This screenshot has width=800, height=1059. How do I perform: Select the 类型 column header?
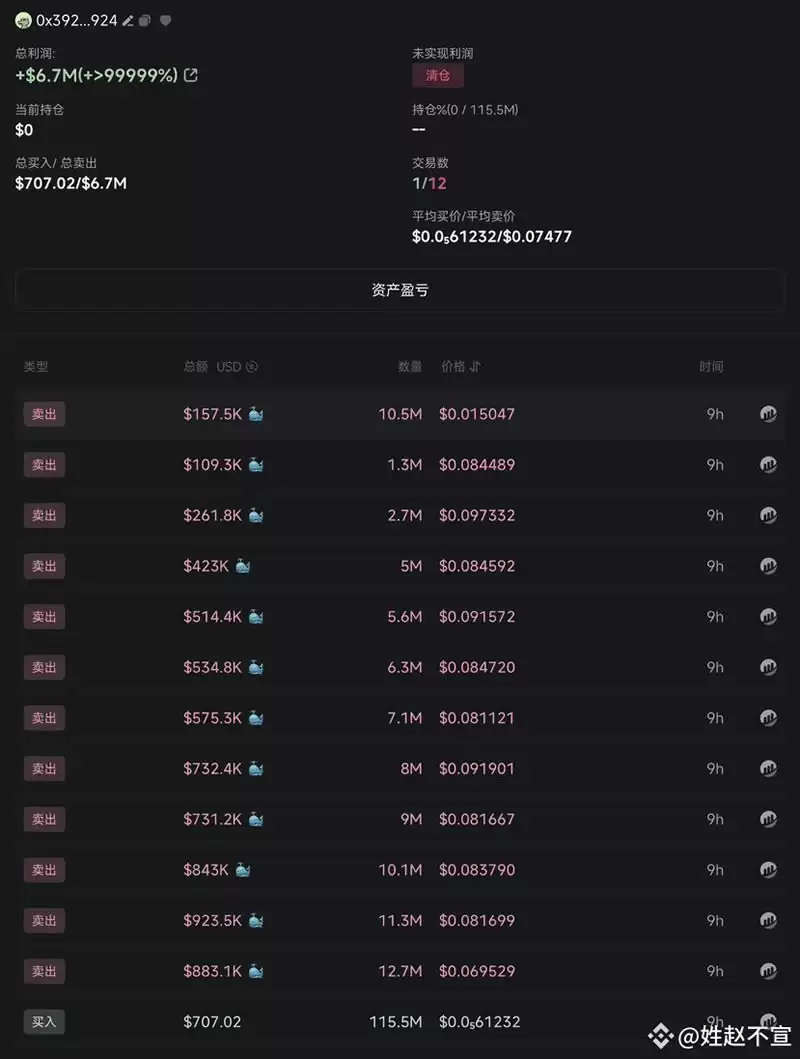click(36, 366)
